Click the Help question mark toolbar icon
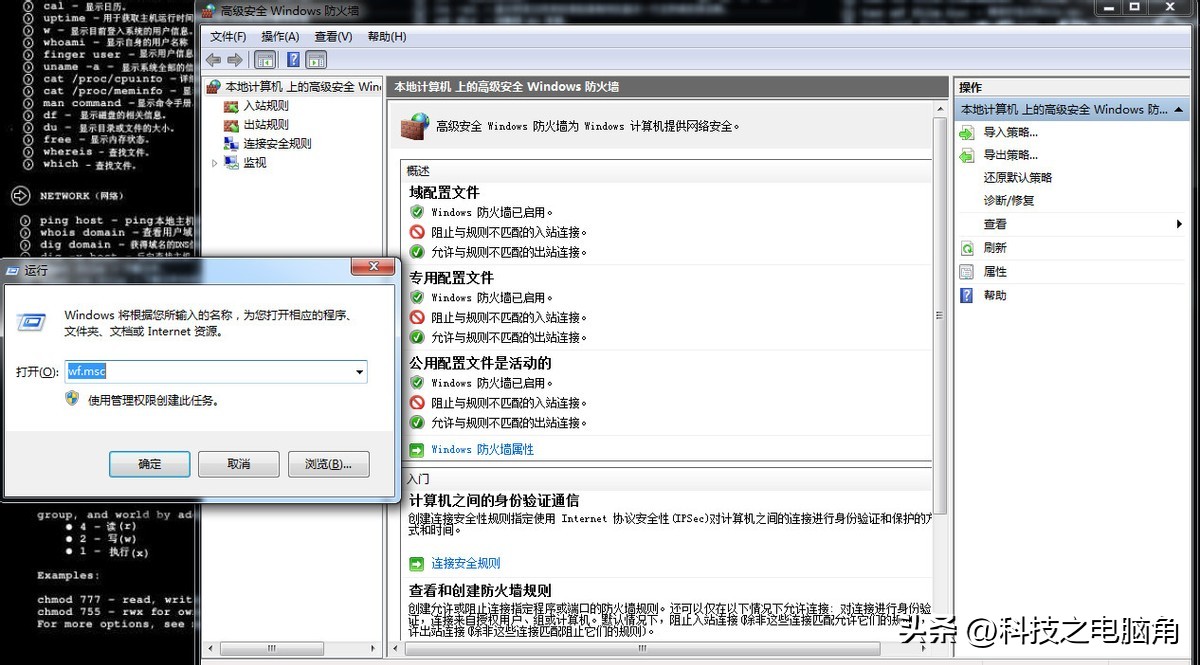 (x=294, y=58)
